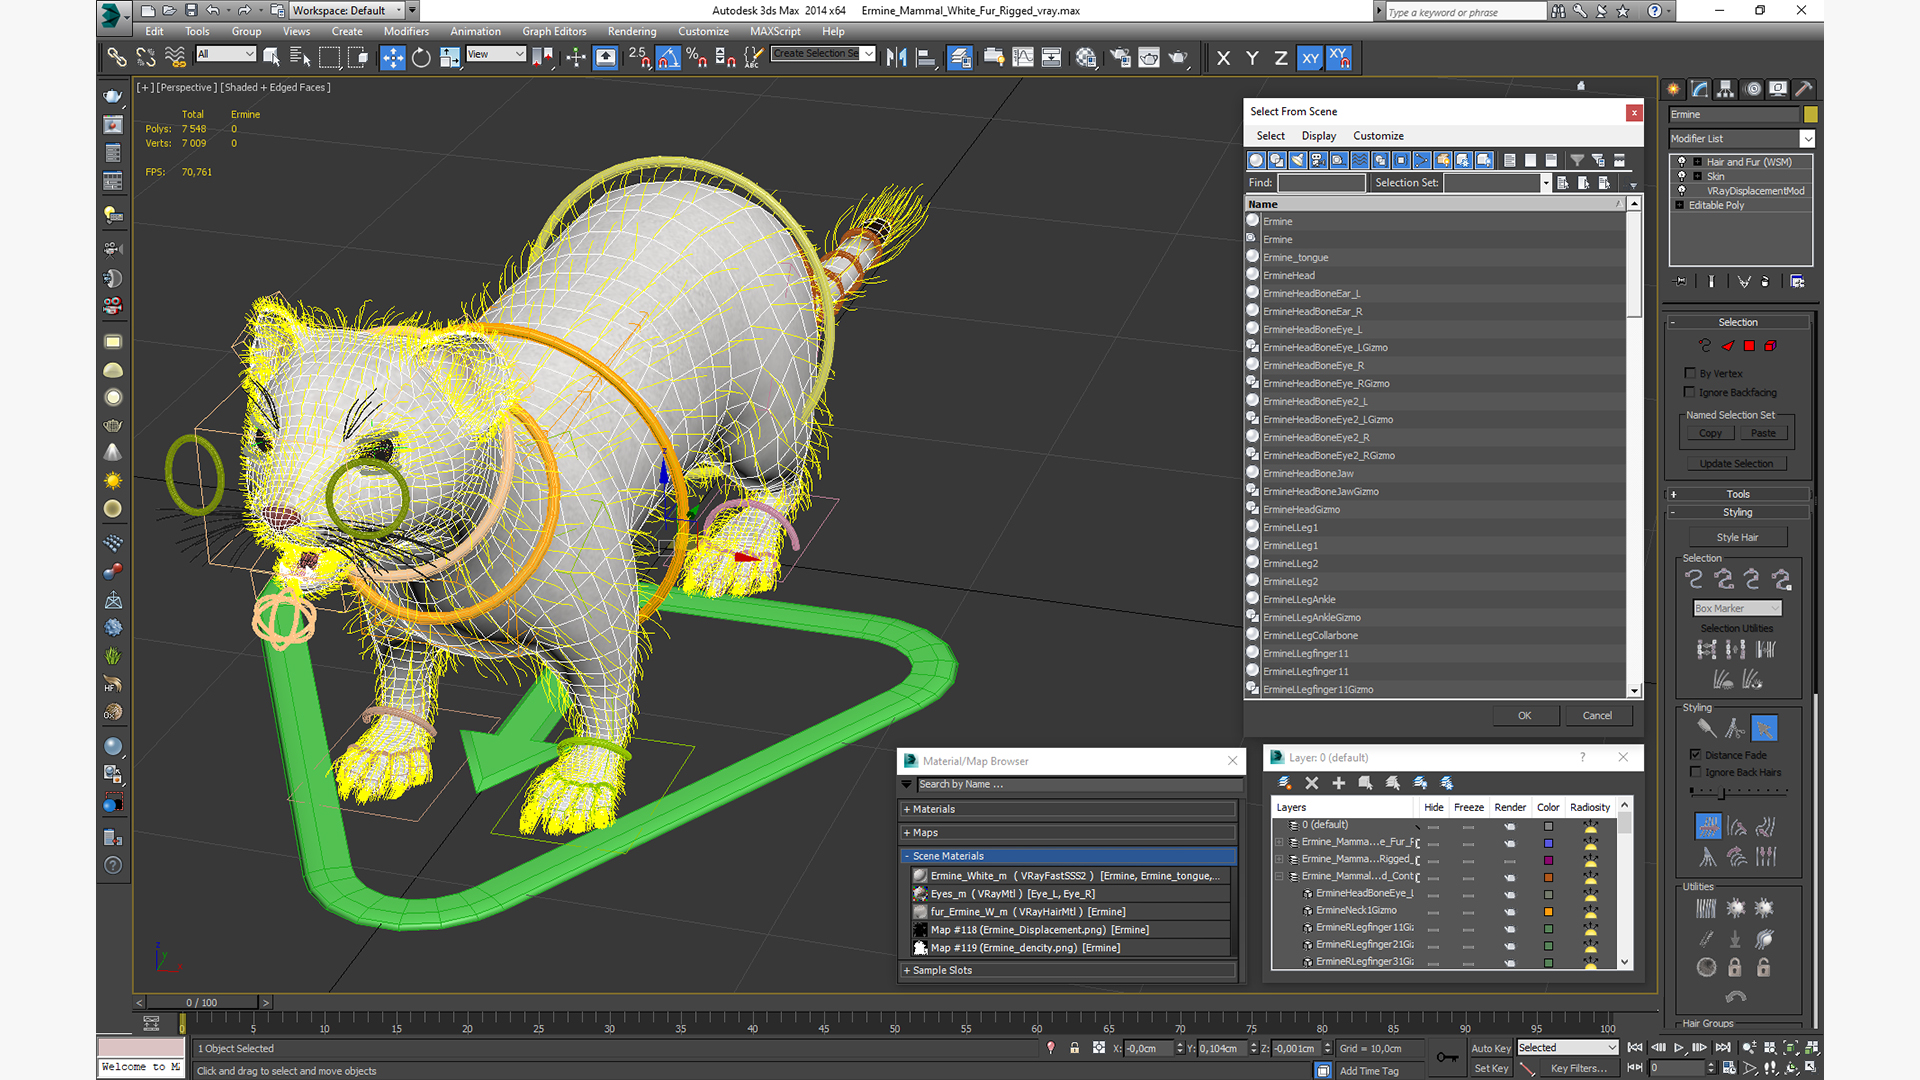This screenshot has width=1920, height=1080.
Task: Toggle Hair and Fur modifier lightbulb
Action: pos(1683,161)
